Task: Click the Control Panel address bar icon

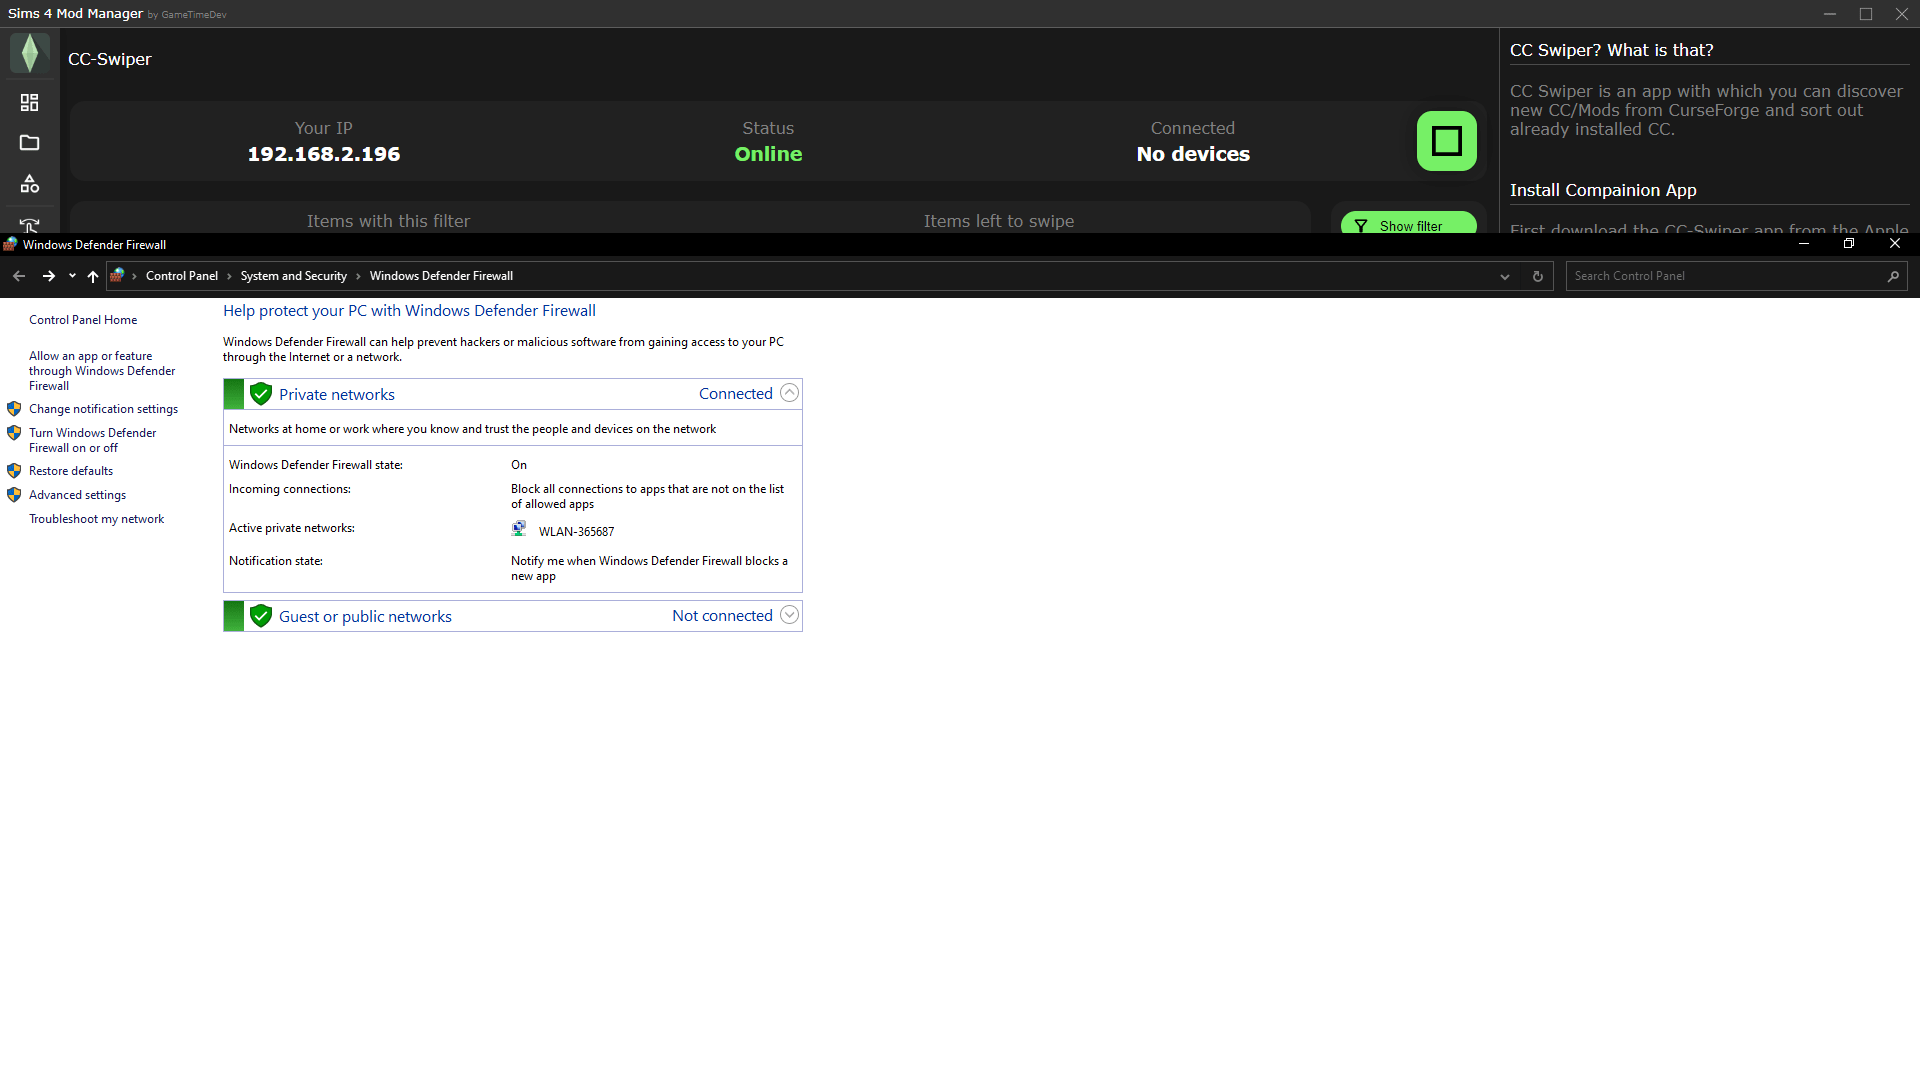Action: coord(117,275)
